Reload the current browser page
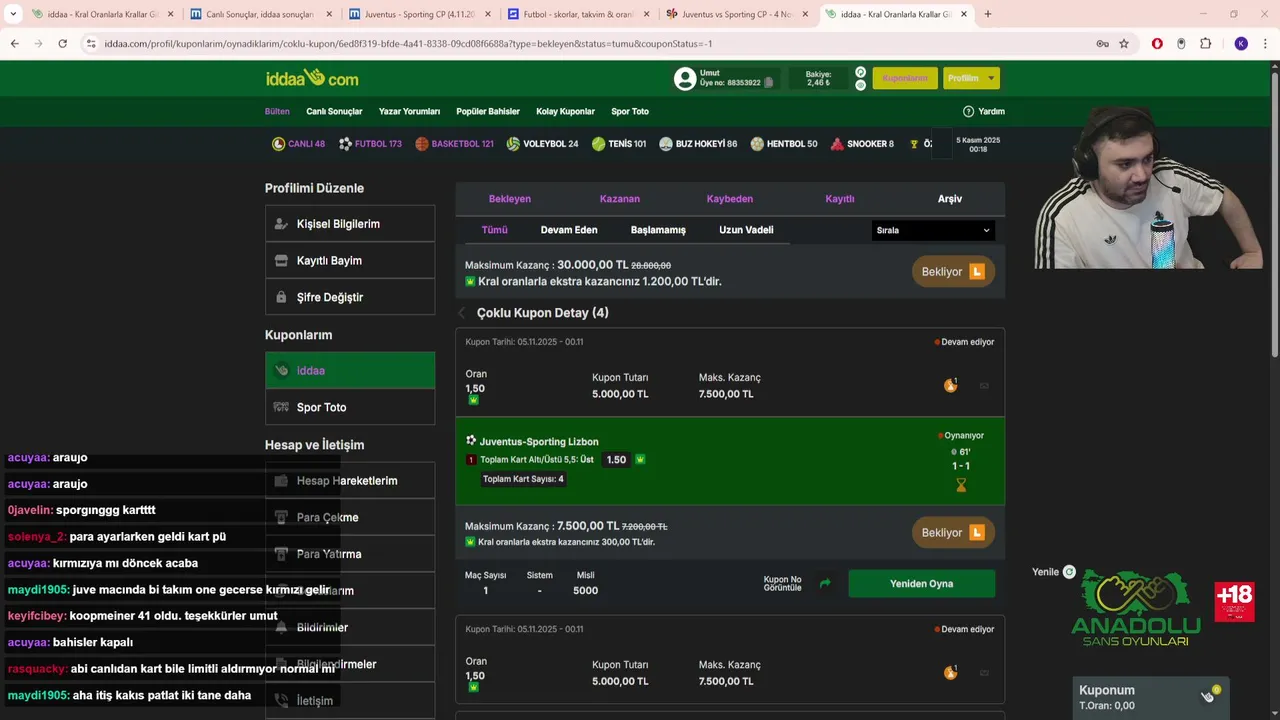 tap(62, 44)
